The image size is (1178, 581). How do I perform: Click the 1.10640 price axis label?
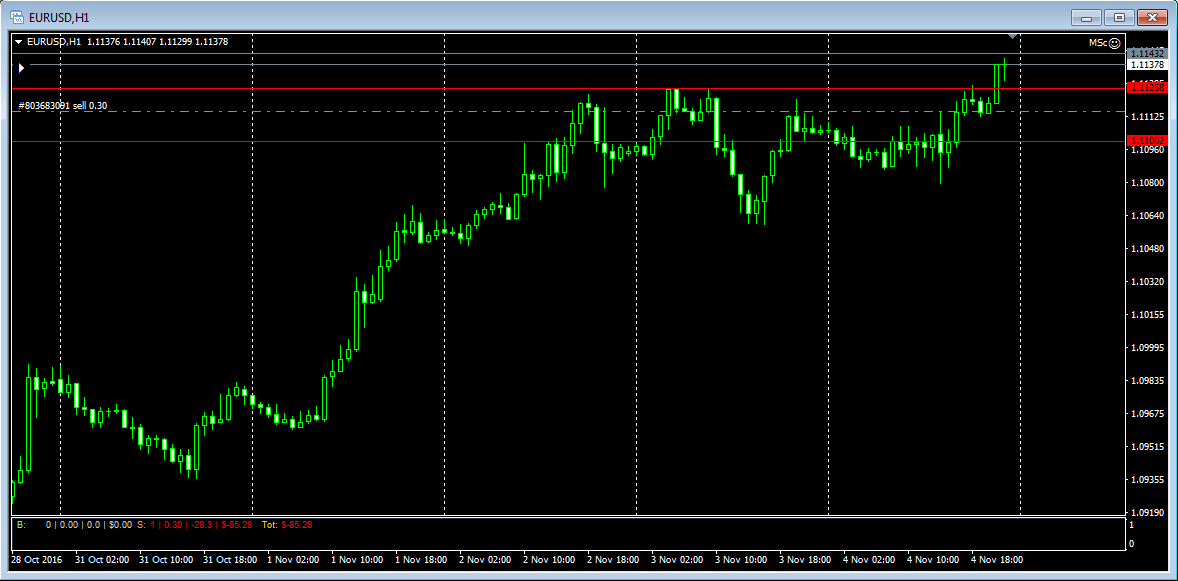pos(1146,216)
